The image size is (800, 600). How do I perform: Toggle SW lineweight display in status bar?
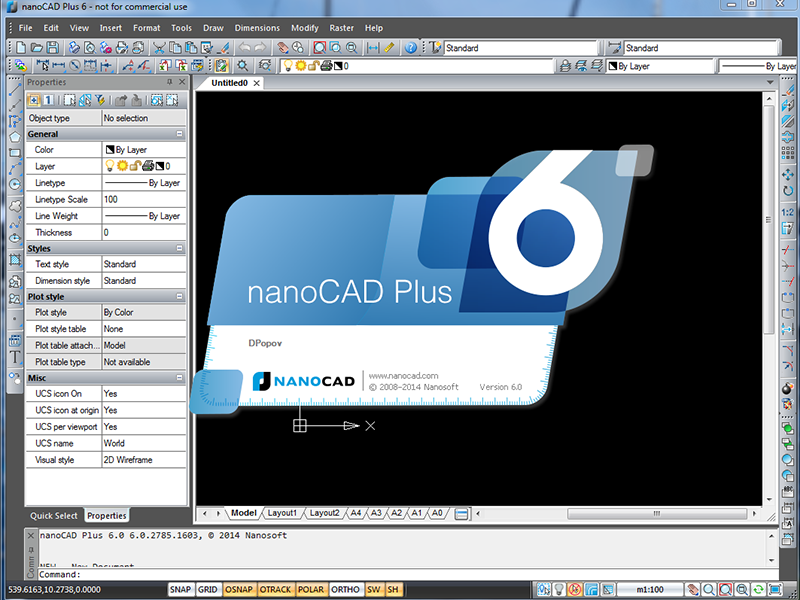(373, 590)
